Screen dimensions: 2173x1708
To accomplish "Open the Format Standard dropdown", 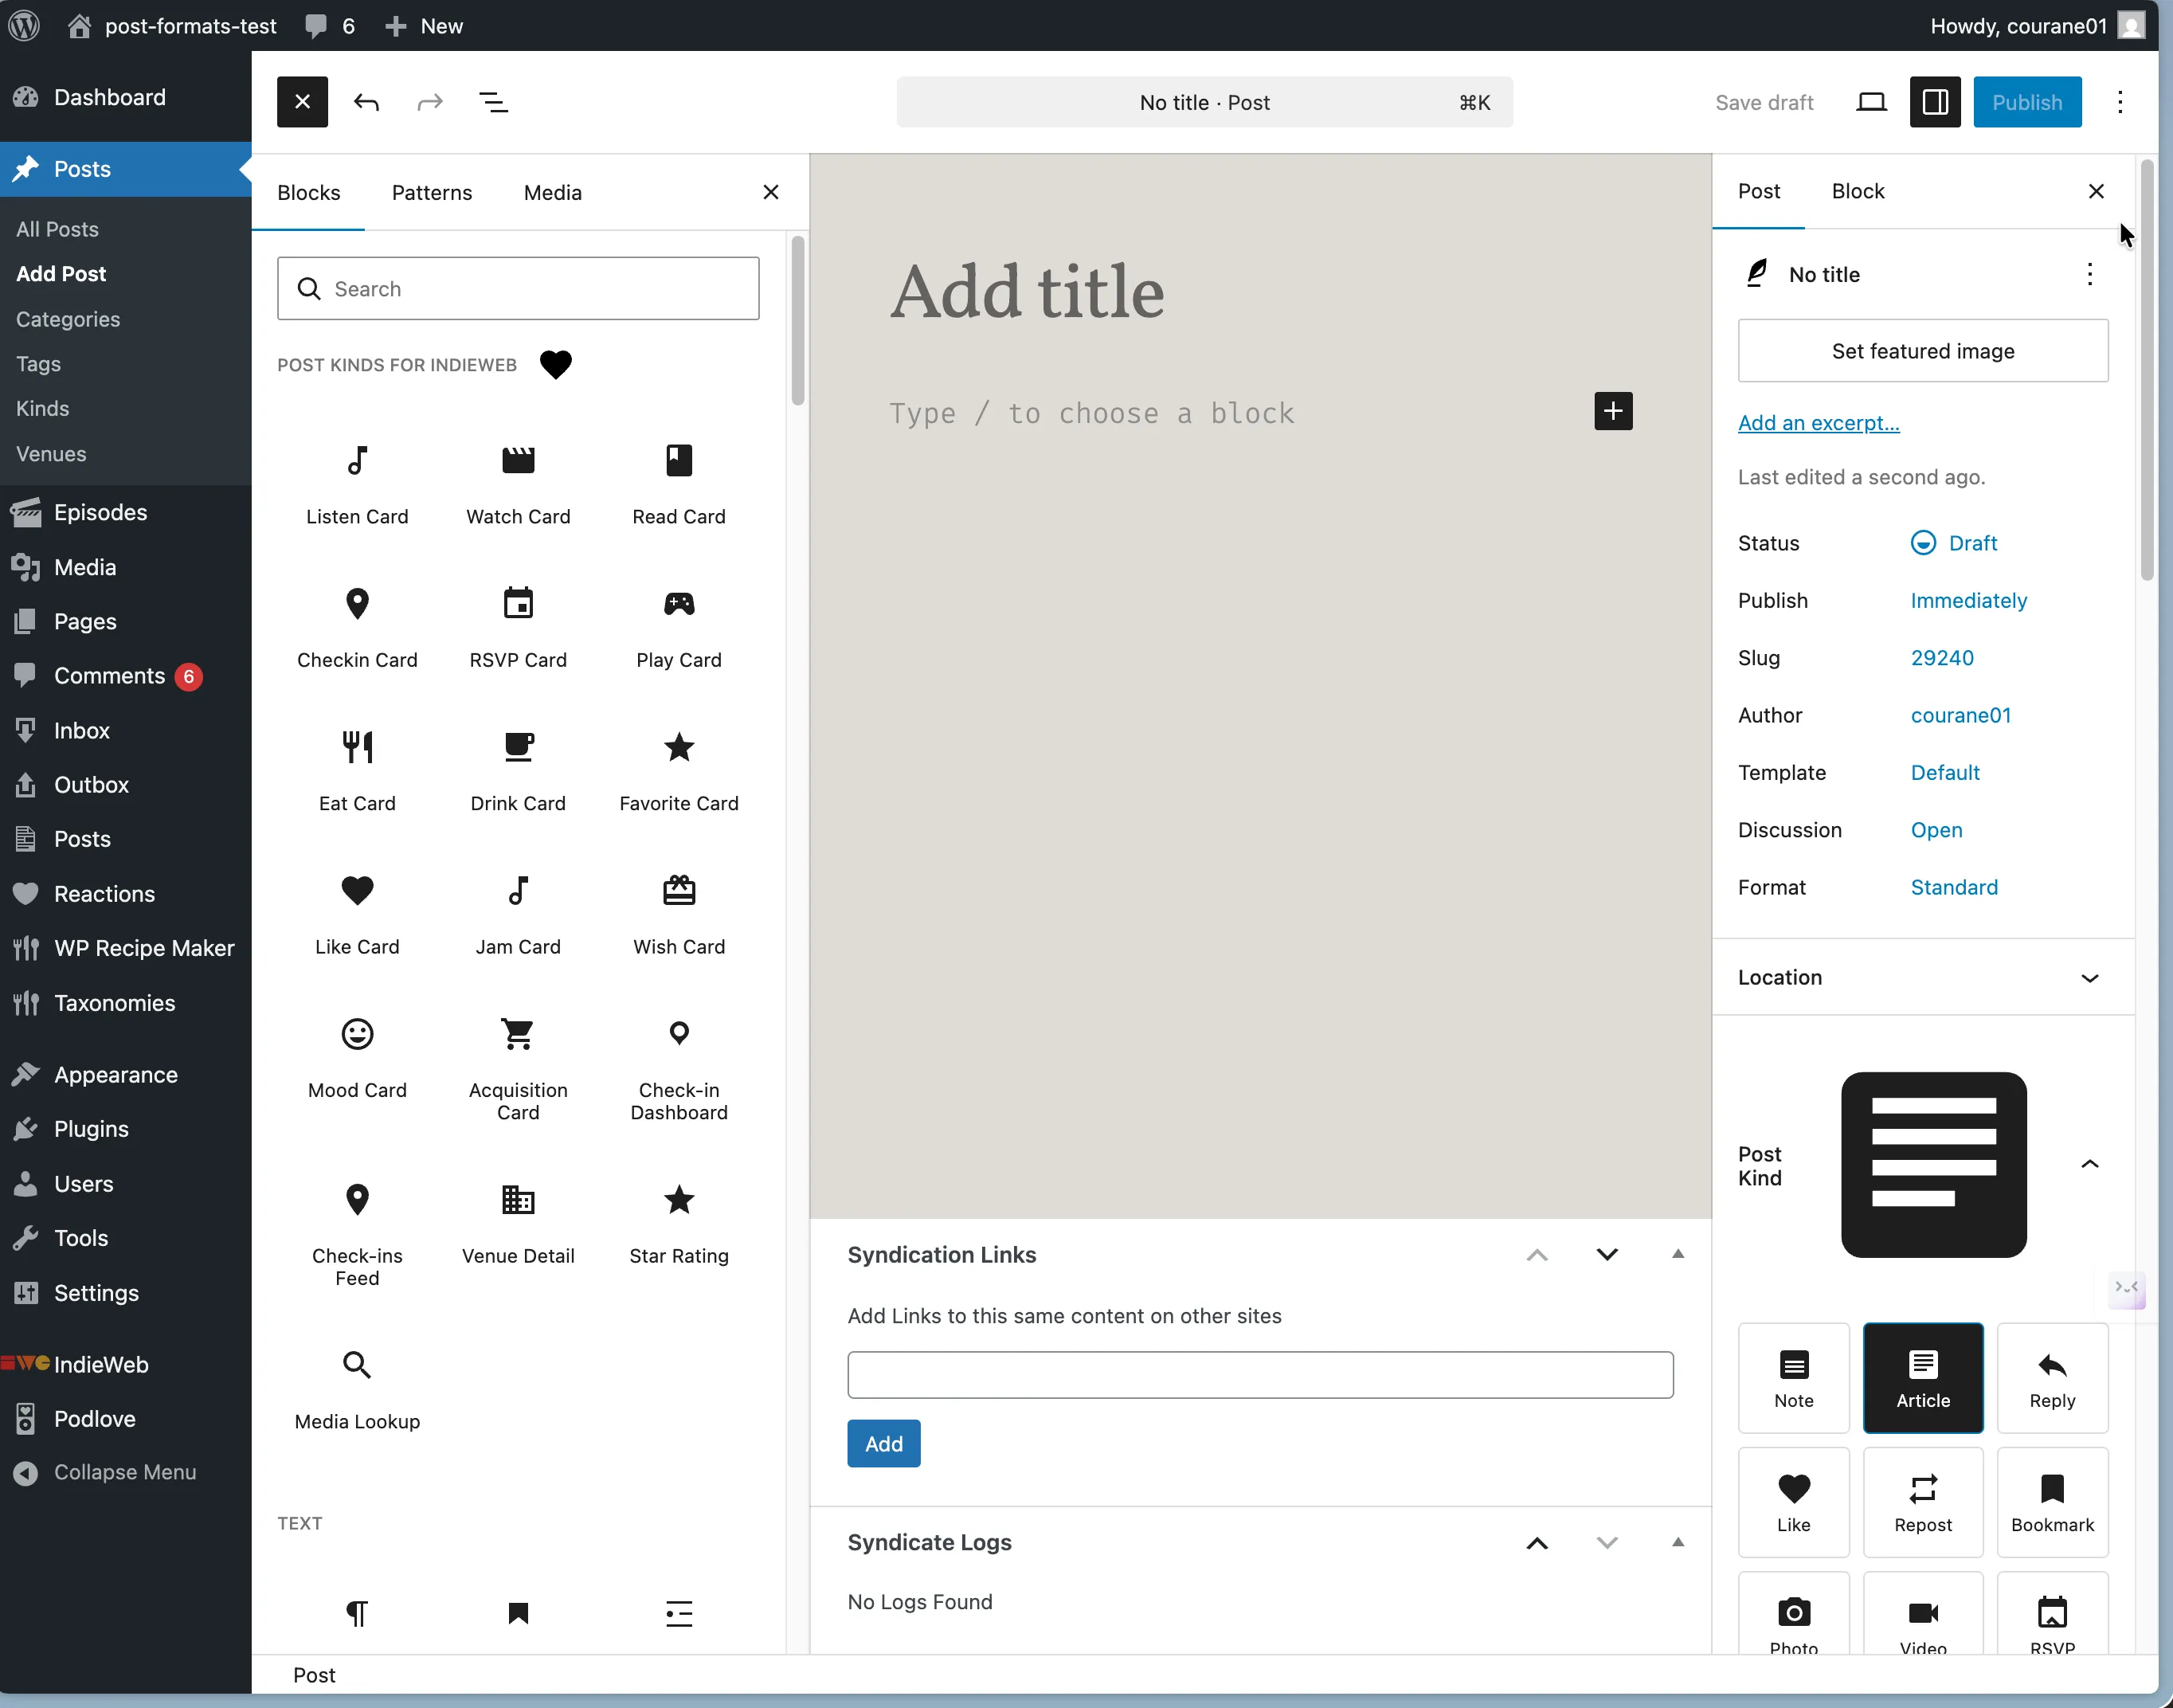I will click(x=1953, y=887).
